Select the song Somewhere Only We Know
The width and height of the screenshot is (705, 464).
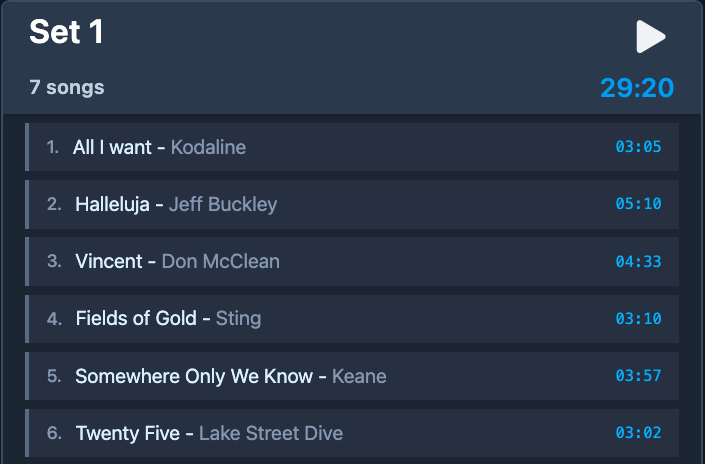pos(194,377)
